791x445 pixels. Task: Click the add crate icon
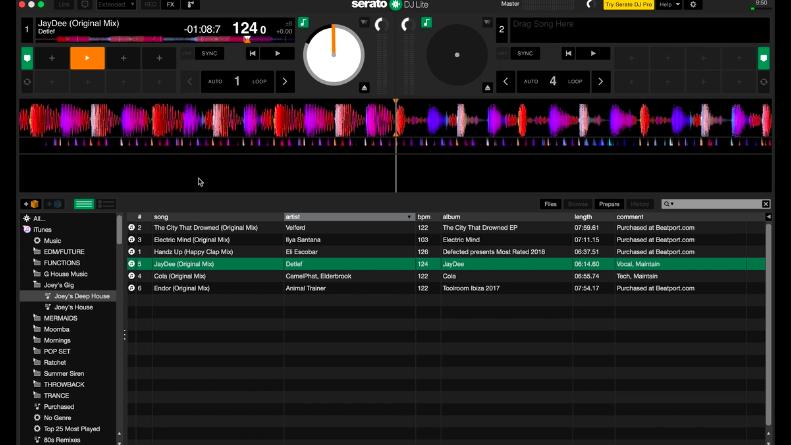click(31, 204)
